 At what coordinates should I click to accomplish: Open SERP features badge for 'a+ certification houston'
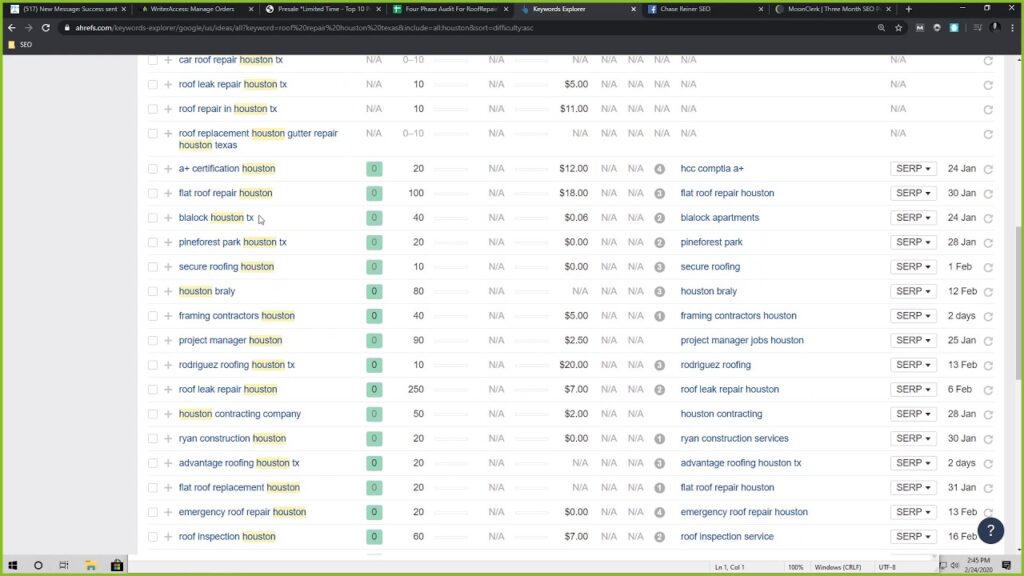[660, 169]
